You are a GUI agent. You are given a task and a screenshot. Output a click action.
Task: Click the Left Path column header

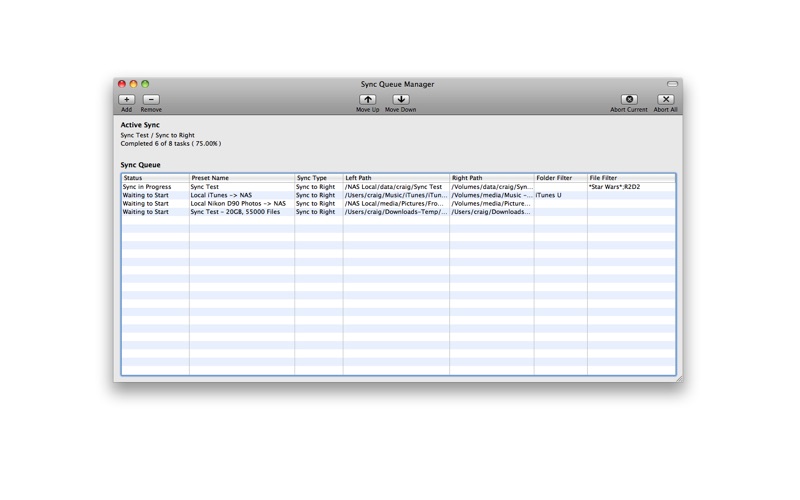[396, 178]
